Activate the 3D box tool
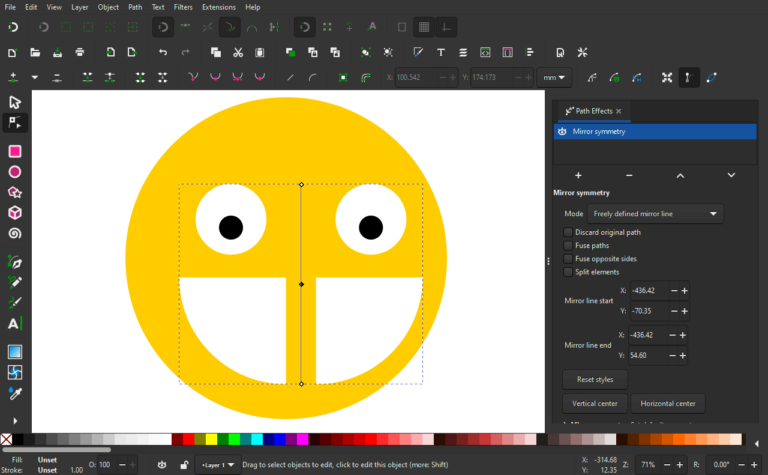Screen dimensions: 768x475 15,213
